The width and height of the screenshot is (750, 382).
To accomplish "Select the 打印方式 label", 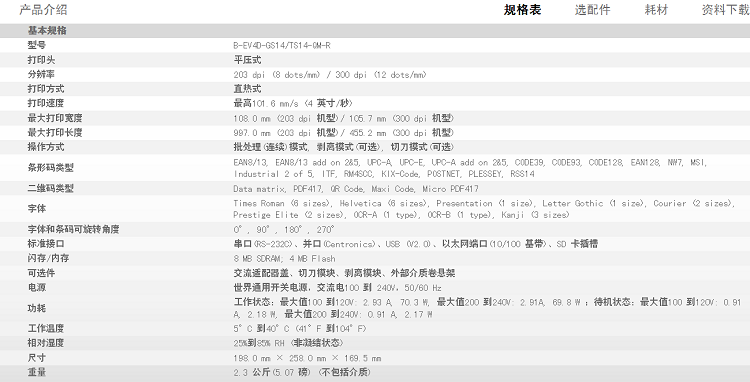I will 46,89.
